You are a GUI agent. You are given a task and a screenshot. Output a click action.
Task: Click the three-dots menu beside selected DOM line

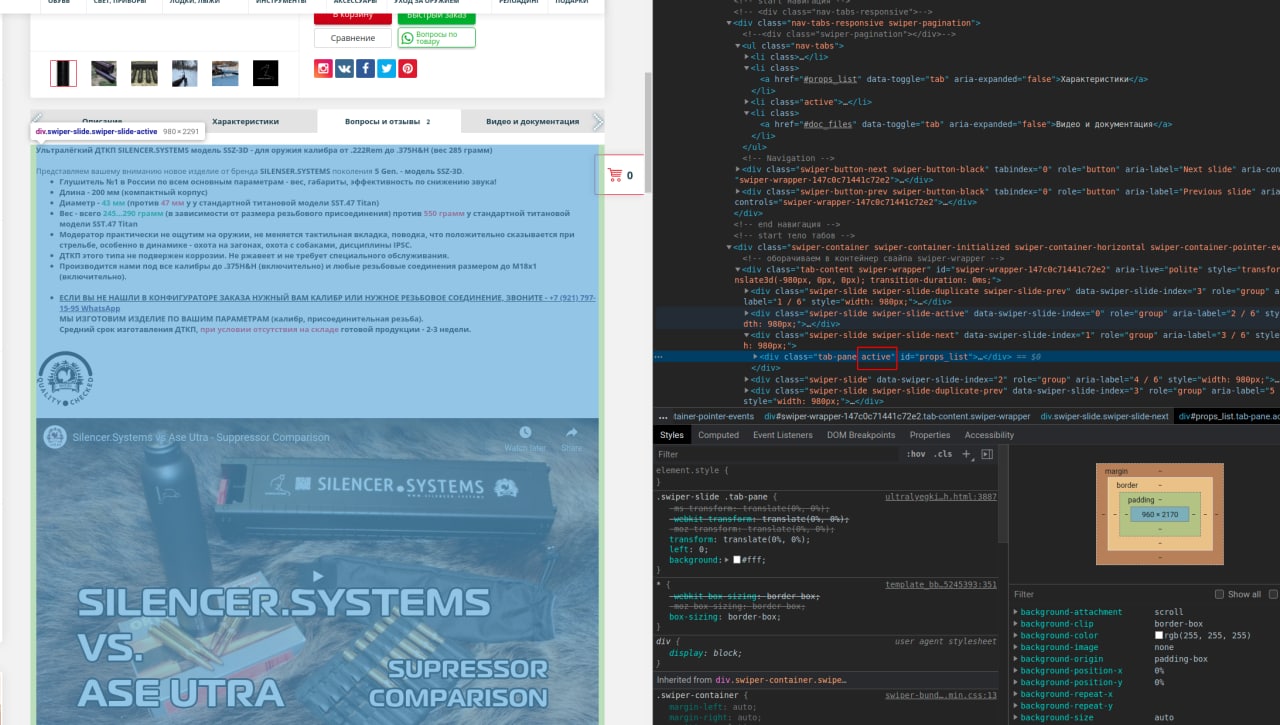pos(658,357)
